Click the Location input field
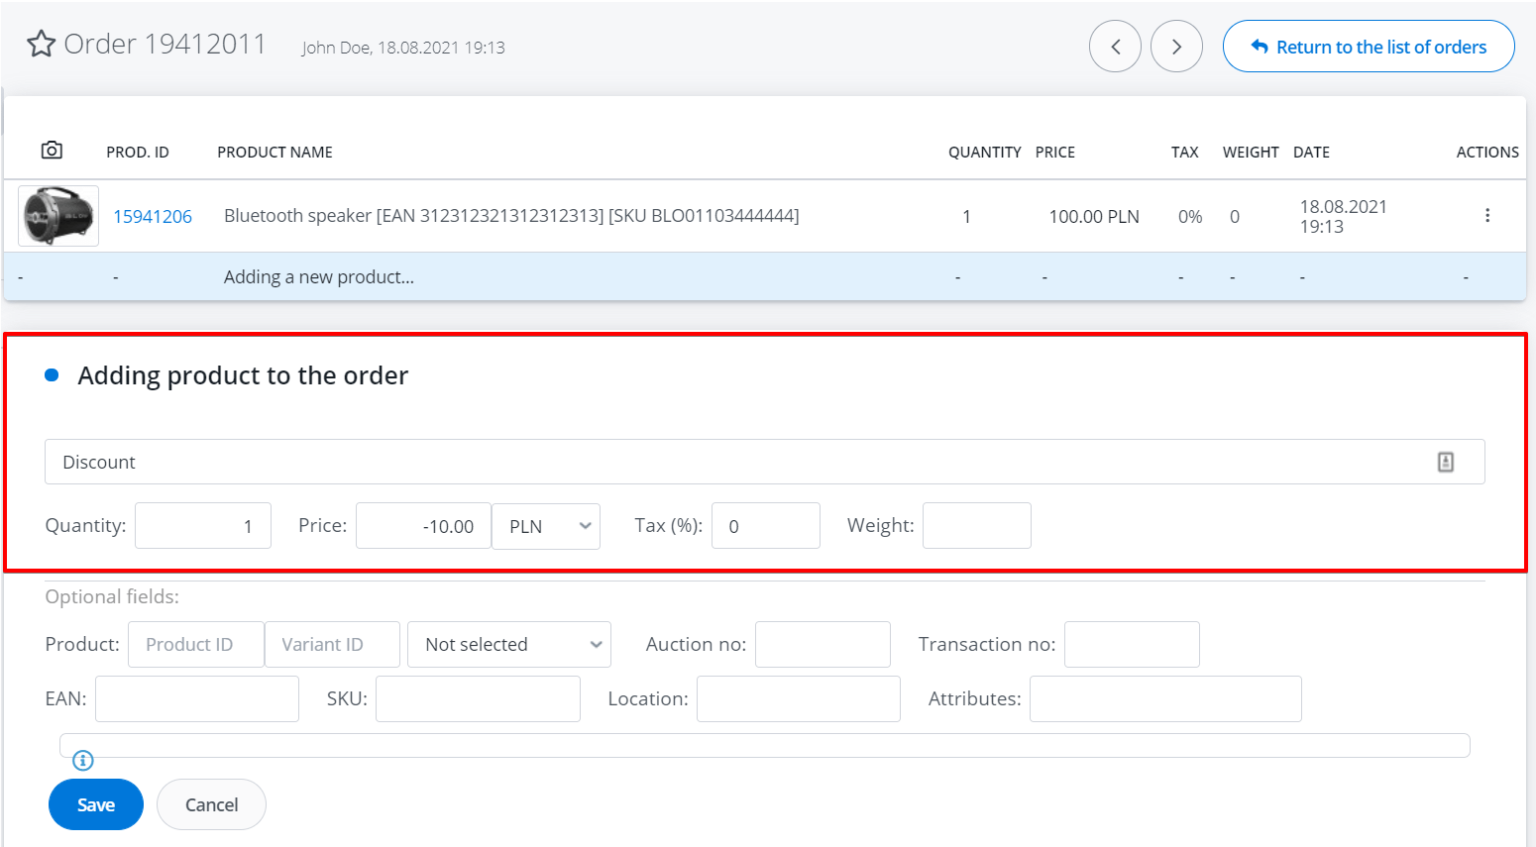This screenshot has height=847, width=1536. pos(799,699)
